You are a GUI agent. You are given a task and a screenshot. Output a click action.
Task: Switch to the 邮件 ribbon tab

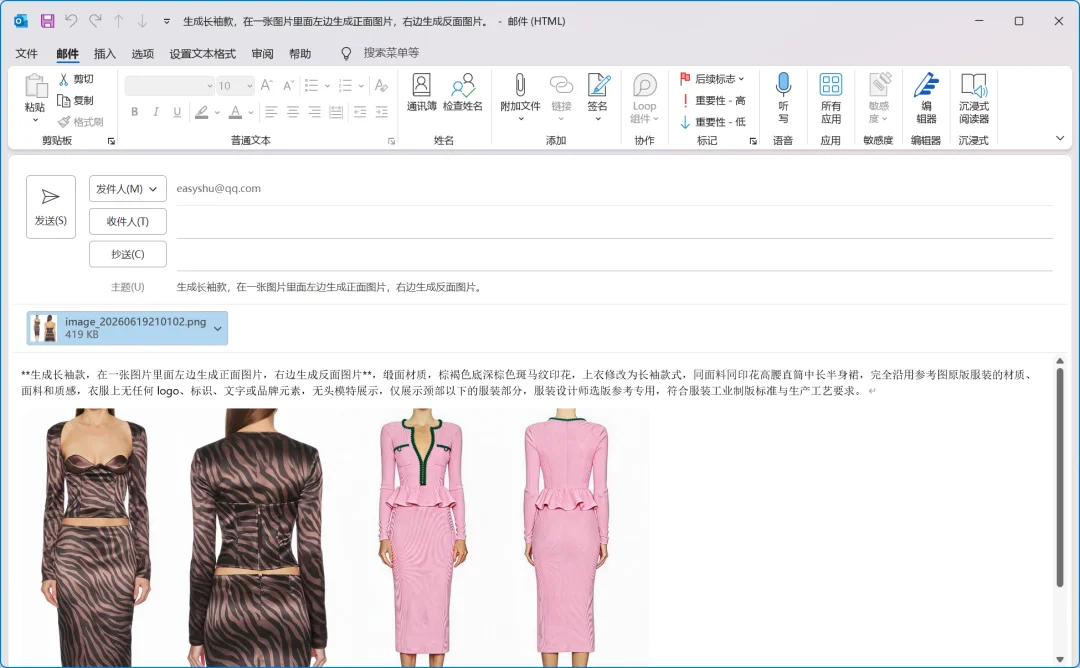click(x=68, y=54)
